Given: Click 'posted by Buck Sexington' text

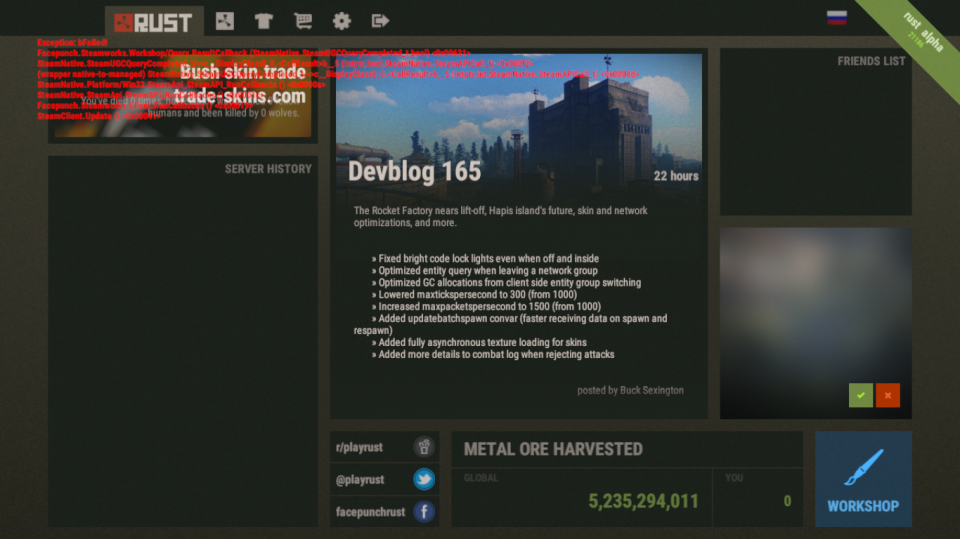Looking at the screenshot, I should point(630,390).
